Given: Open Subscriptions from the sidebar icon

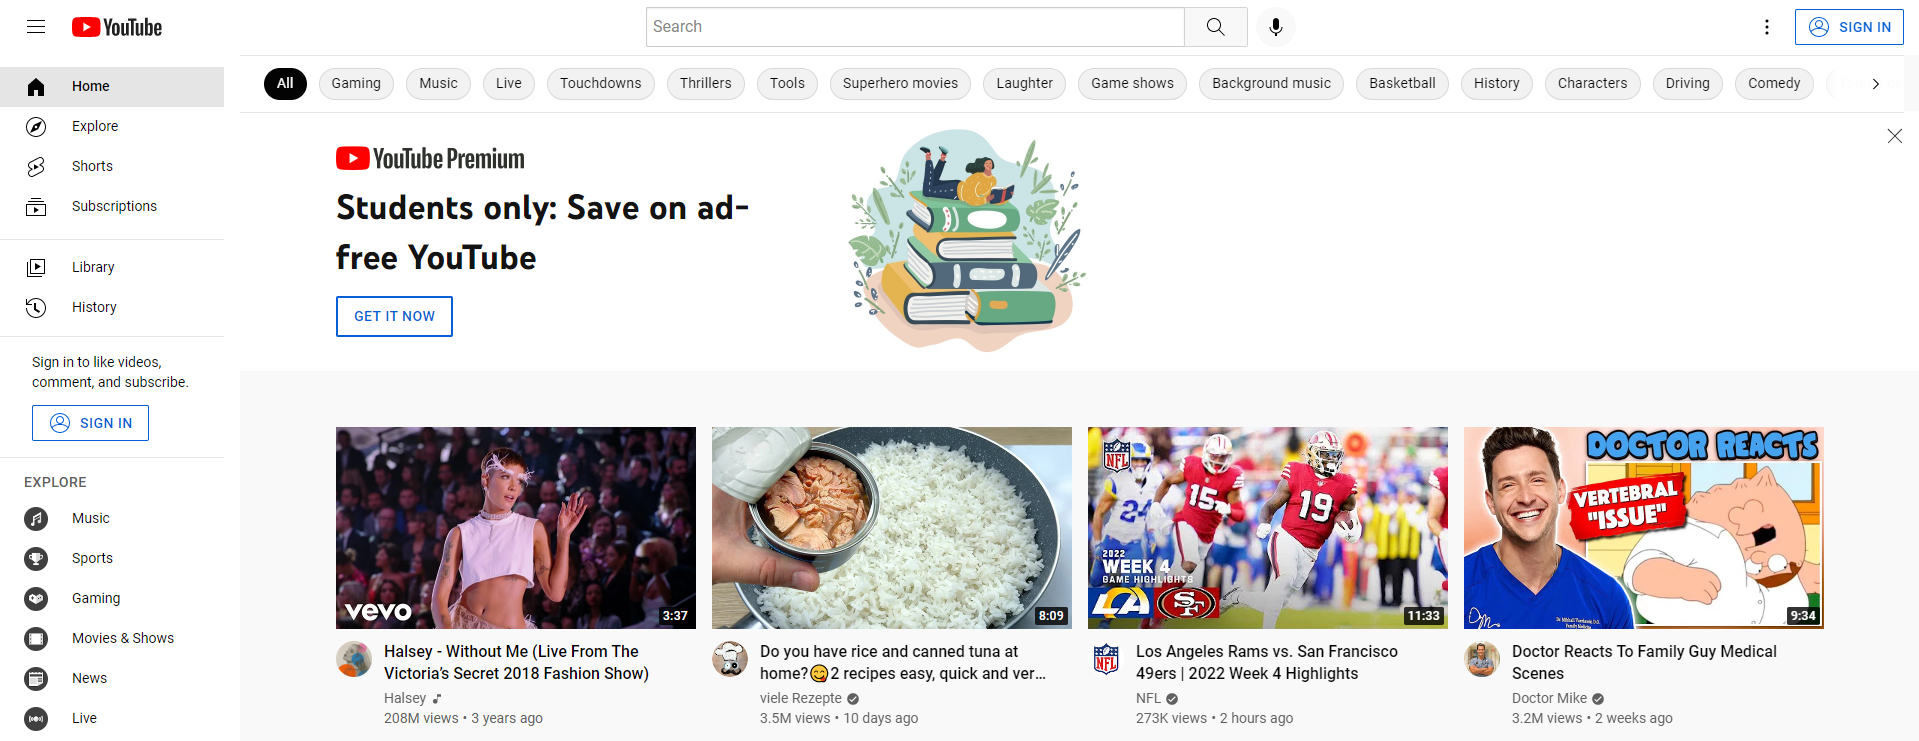Looking at the screenshot, I should point(36,207).
